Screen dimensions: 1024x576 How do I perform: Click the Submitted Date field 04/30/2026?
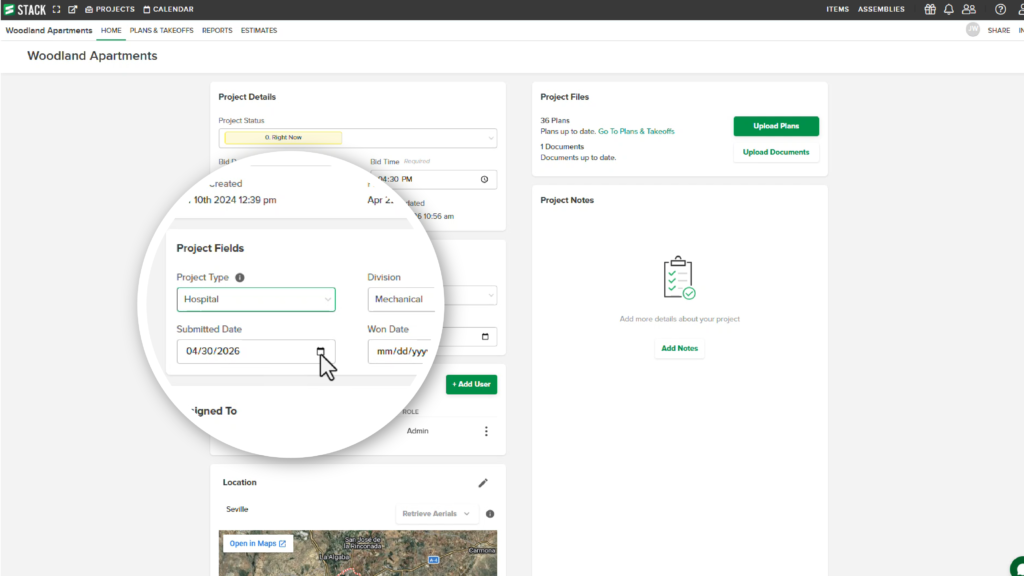[x=256, y=351]
